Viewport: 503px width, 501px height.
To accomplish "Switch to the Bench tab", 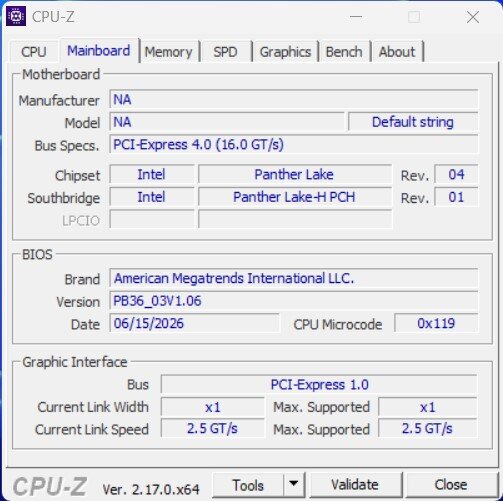I will (x=344, y=52).
